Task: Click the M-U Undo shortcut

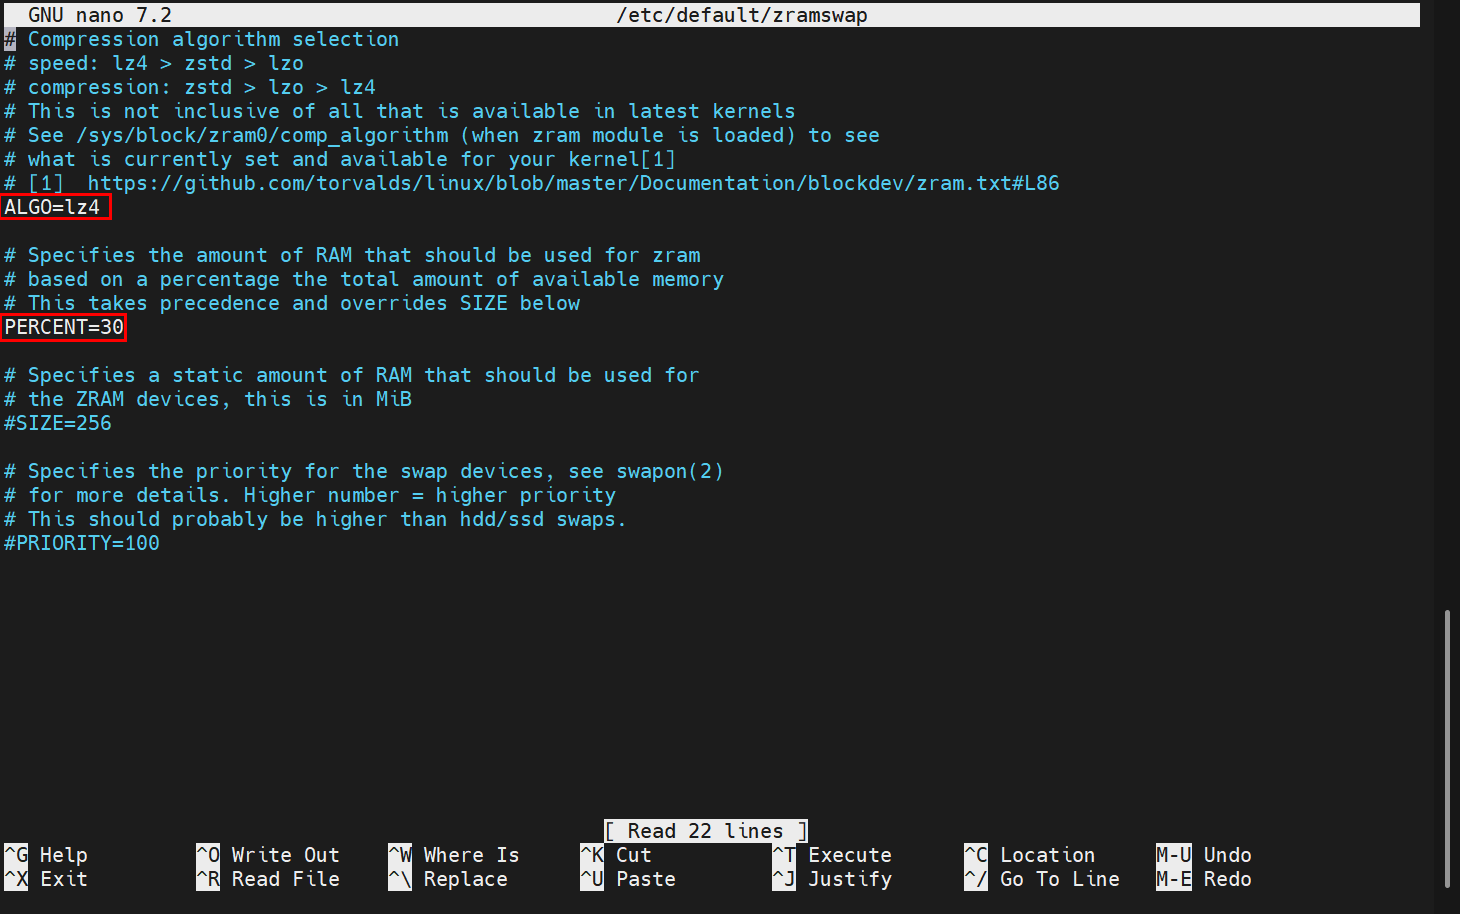Action: pos(1204,855)
